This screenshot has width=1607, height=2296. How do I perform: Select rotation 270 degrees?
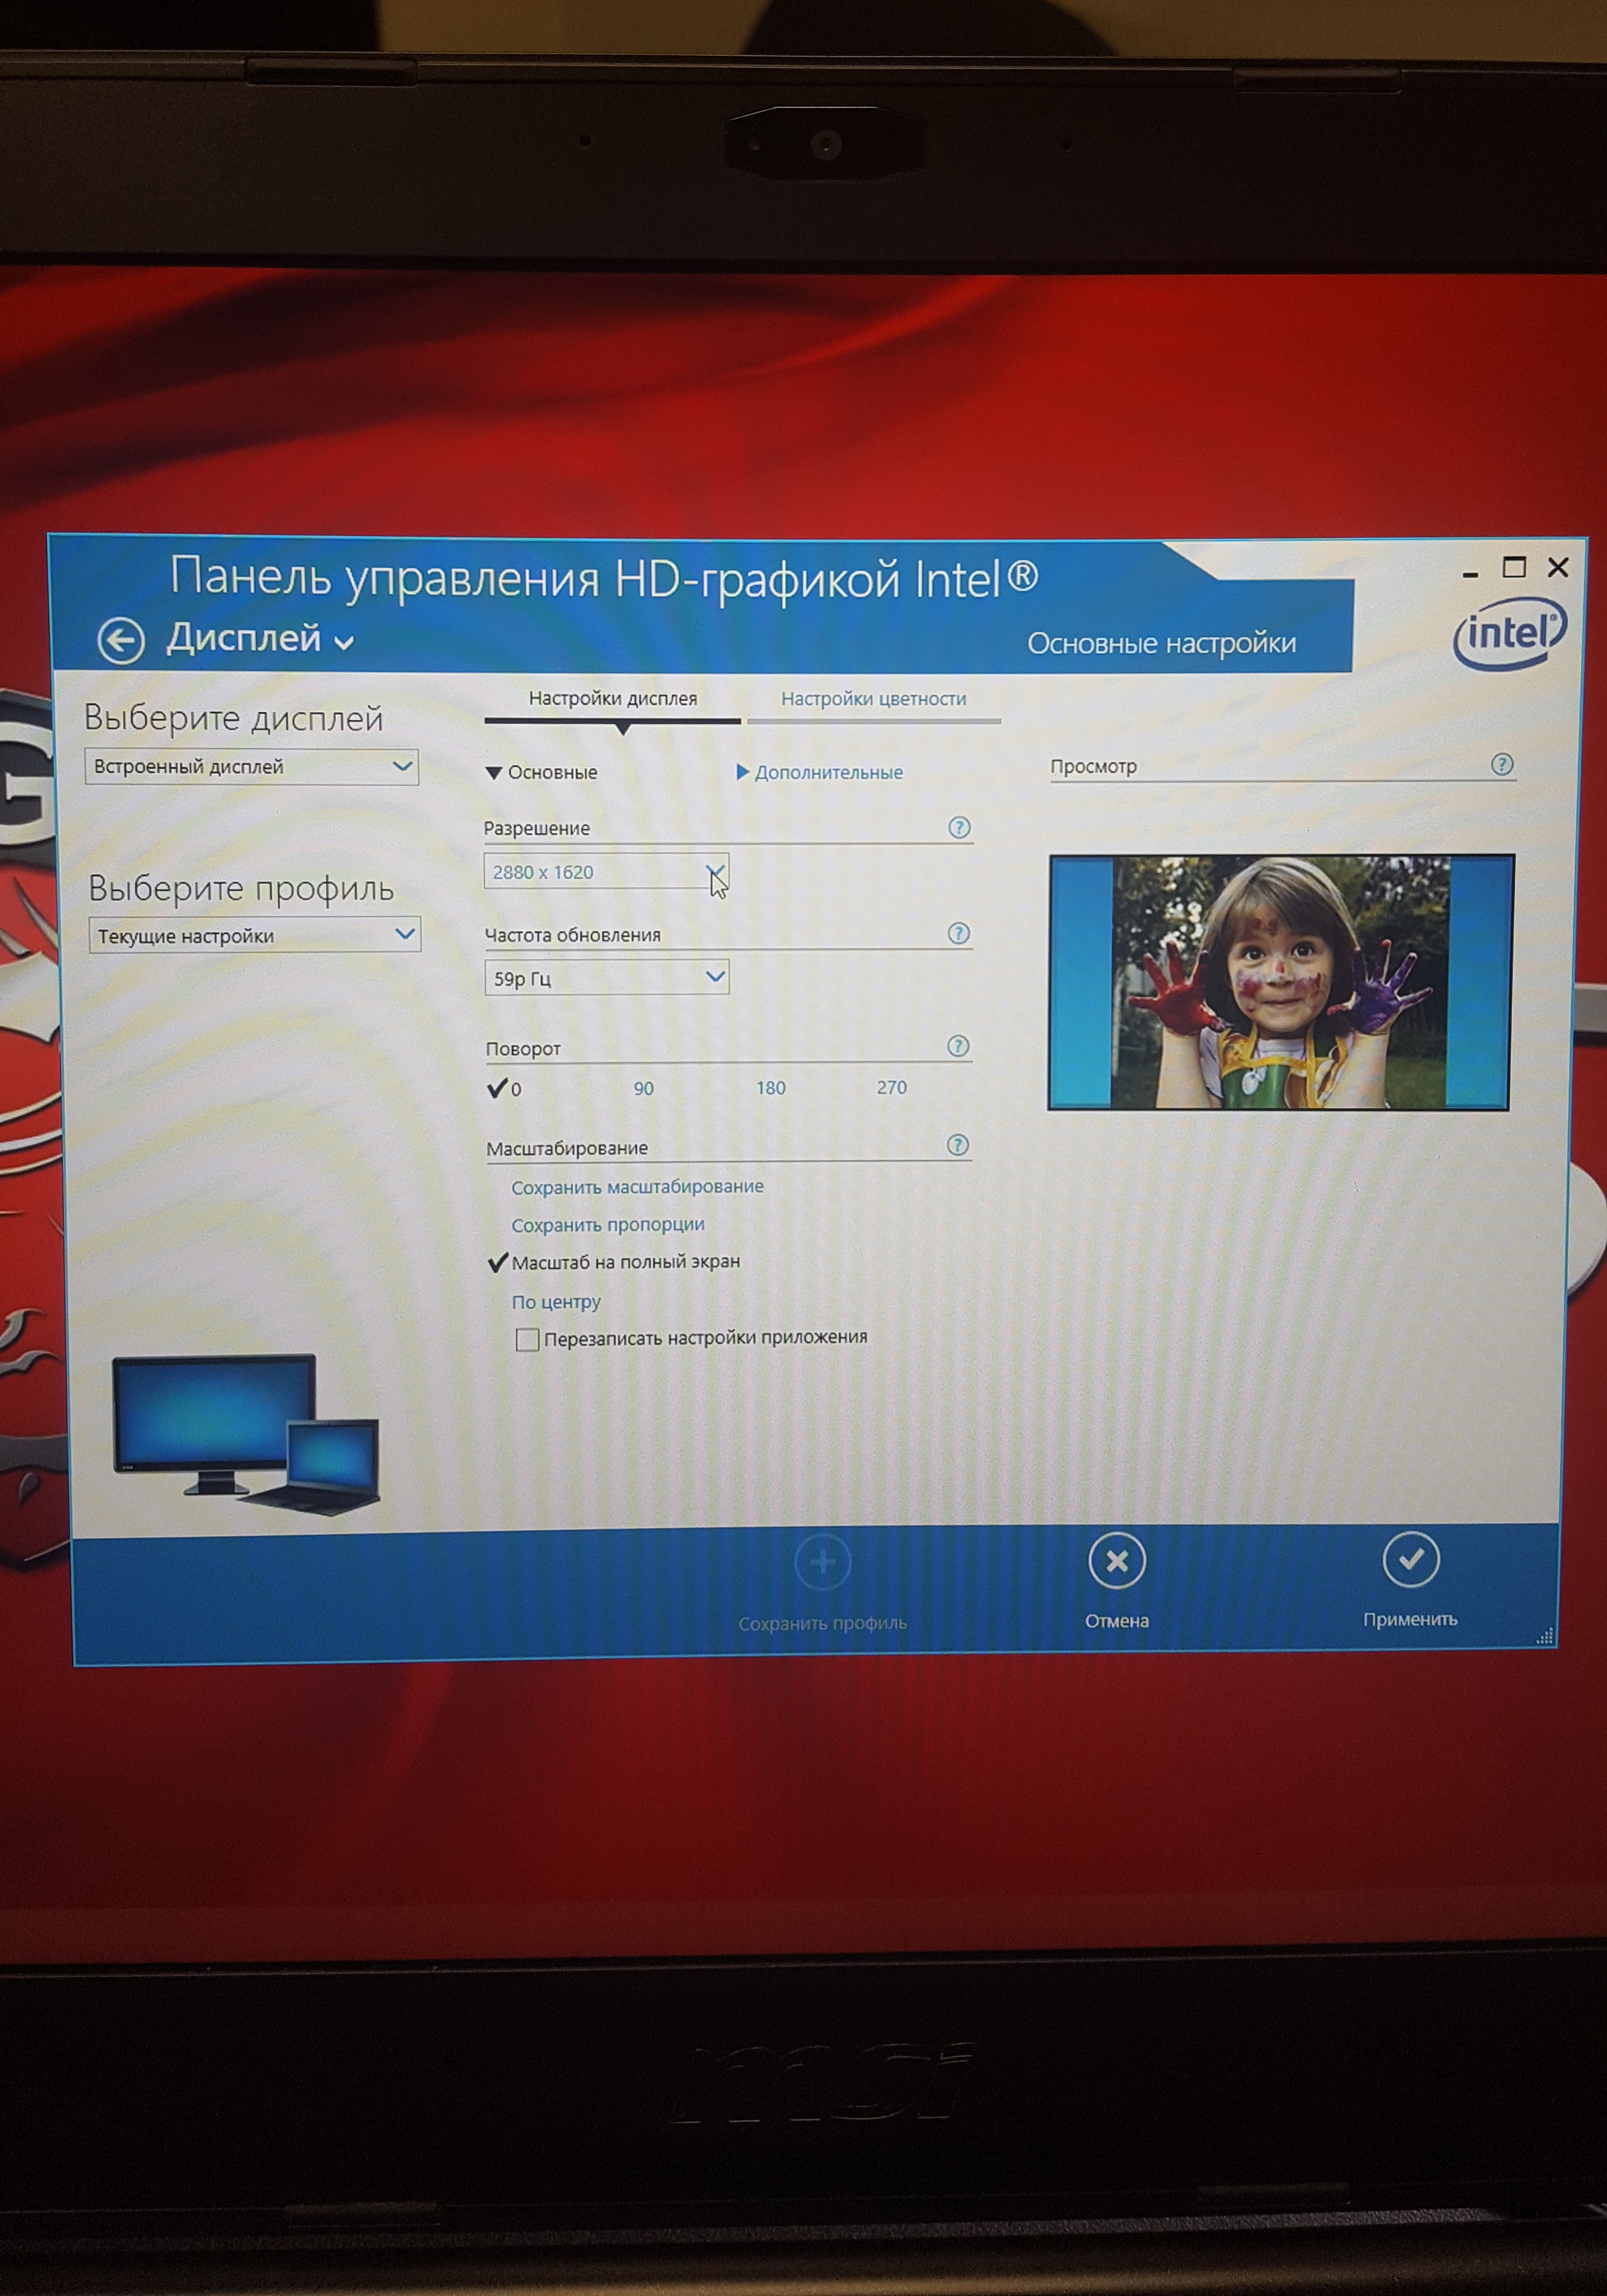click(x=891, y=1087)
